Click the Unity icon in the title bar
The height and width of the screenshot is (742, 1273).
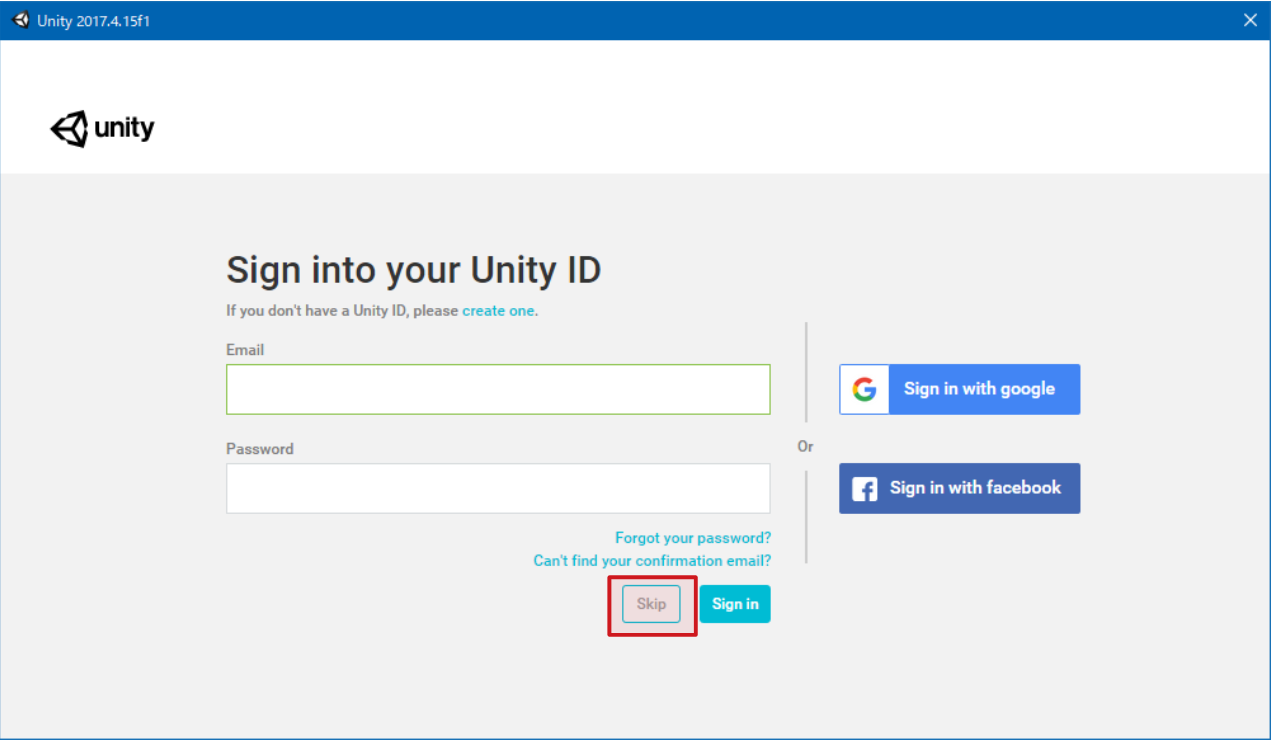coord(20,20)
